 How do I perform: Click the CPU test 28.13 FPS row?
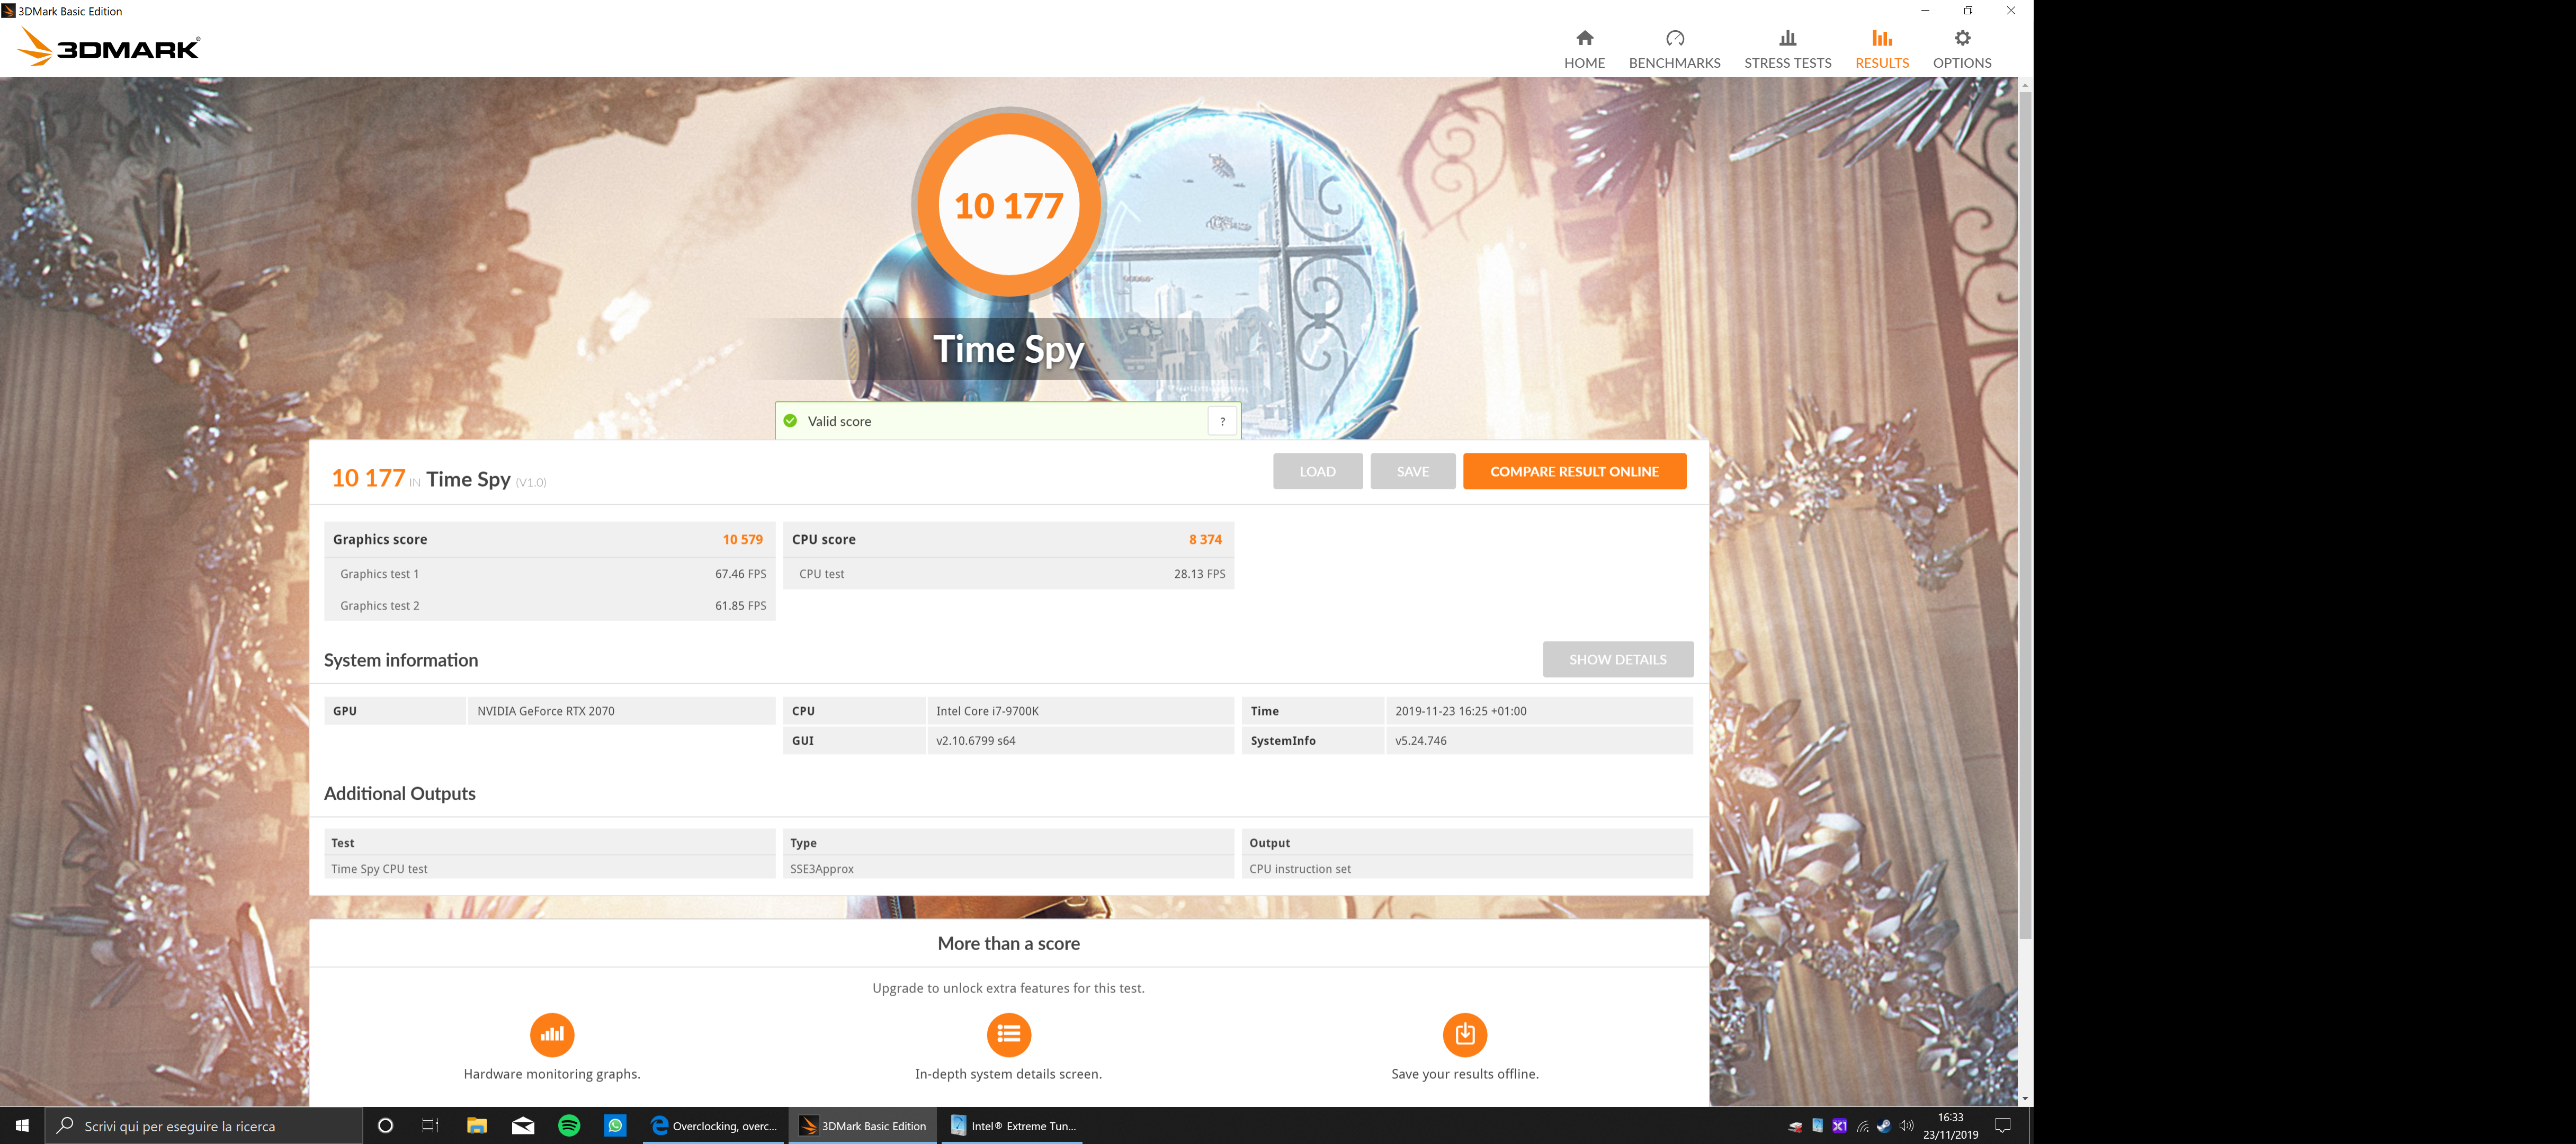tap(1008, 574)
